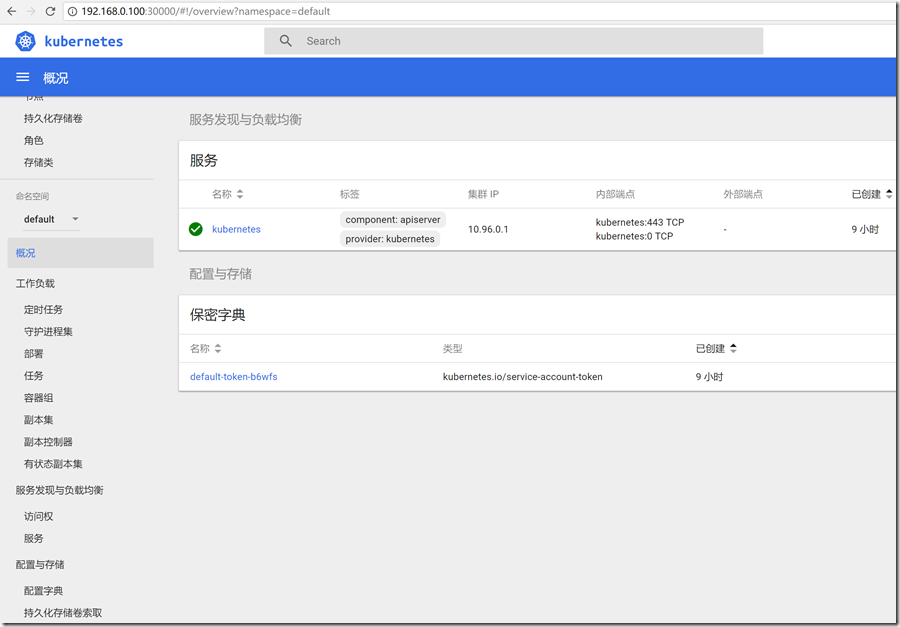This screenshot has width=900, height=627.
Task: Click the 外部端点 column header
Action: (x=743, y=194)
